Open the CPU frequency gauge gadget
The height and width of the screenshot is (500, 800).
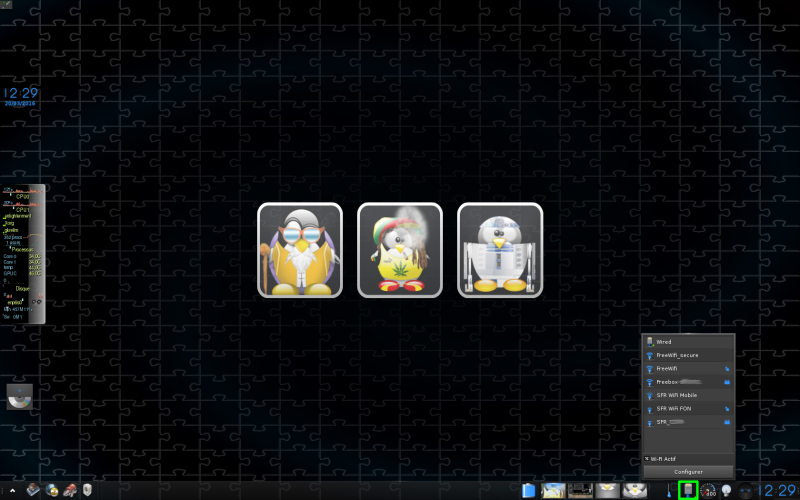(x=708, y=490)
